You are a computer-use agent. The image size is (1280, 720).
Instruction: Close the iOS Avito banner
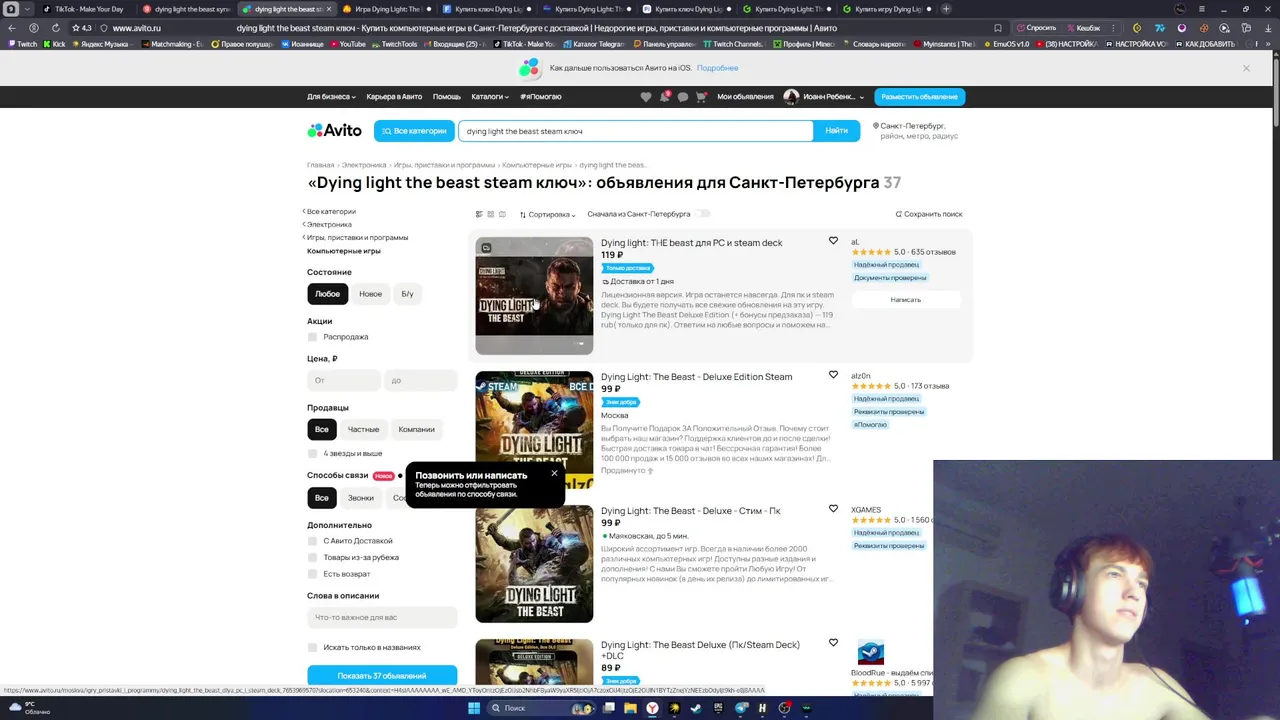pos(1246,68)
